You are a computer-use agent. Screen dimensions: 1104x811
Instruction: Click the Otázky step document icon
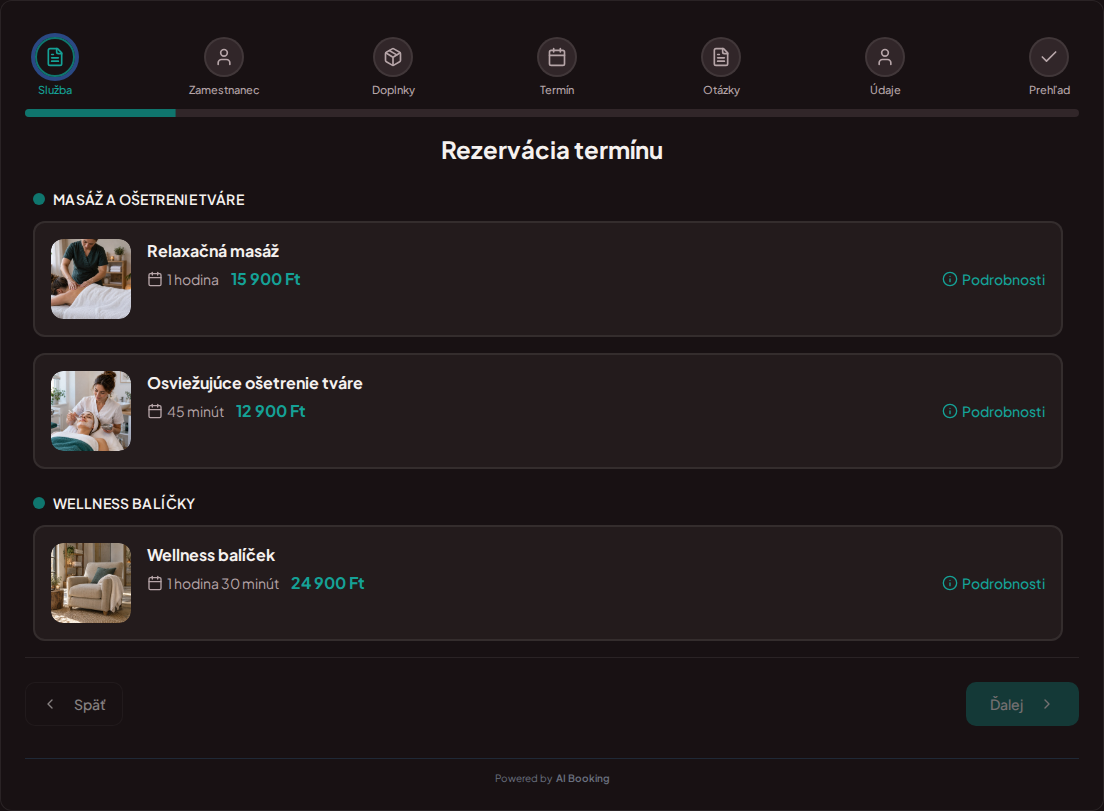721,57
